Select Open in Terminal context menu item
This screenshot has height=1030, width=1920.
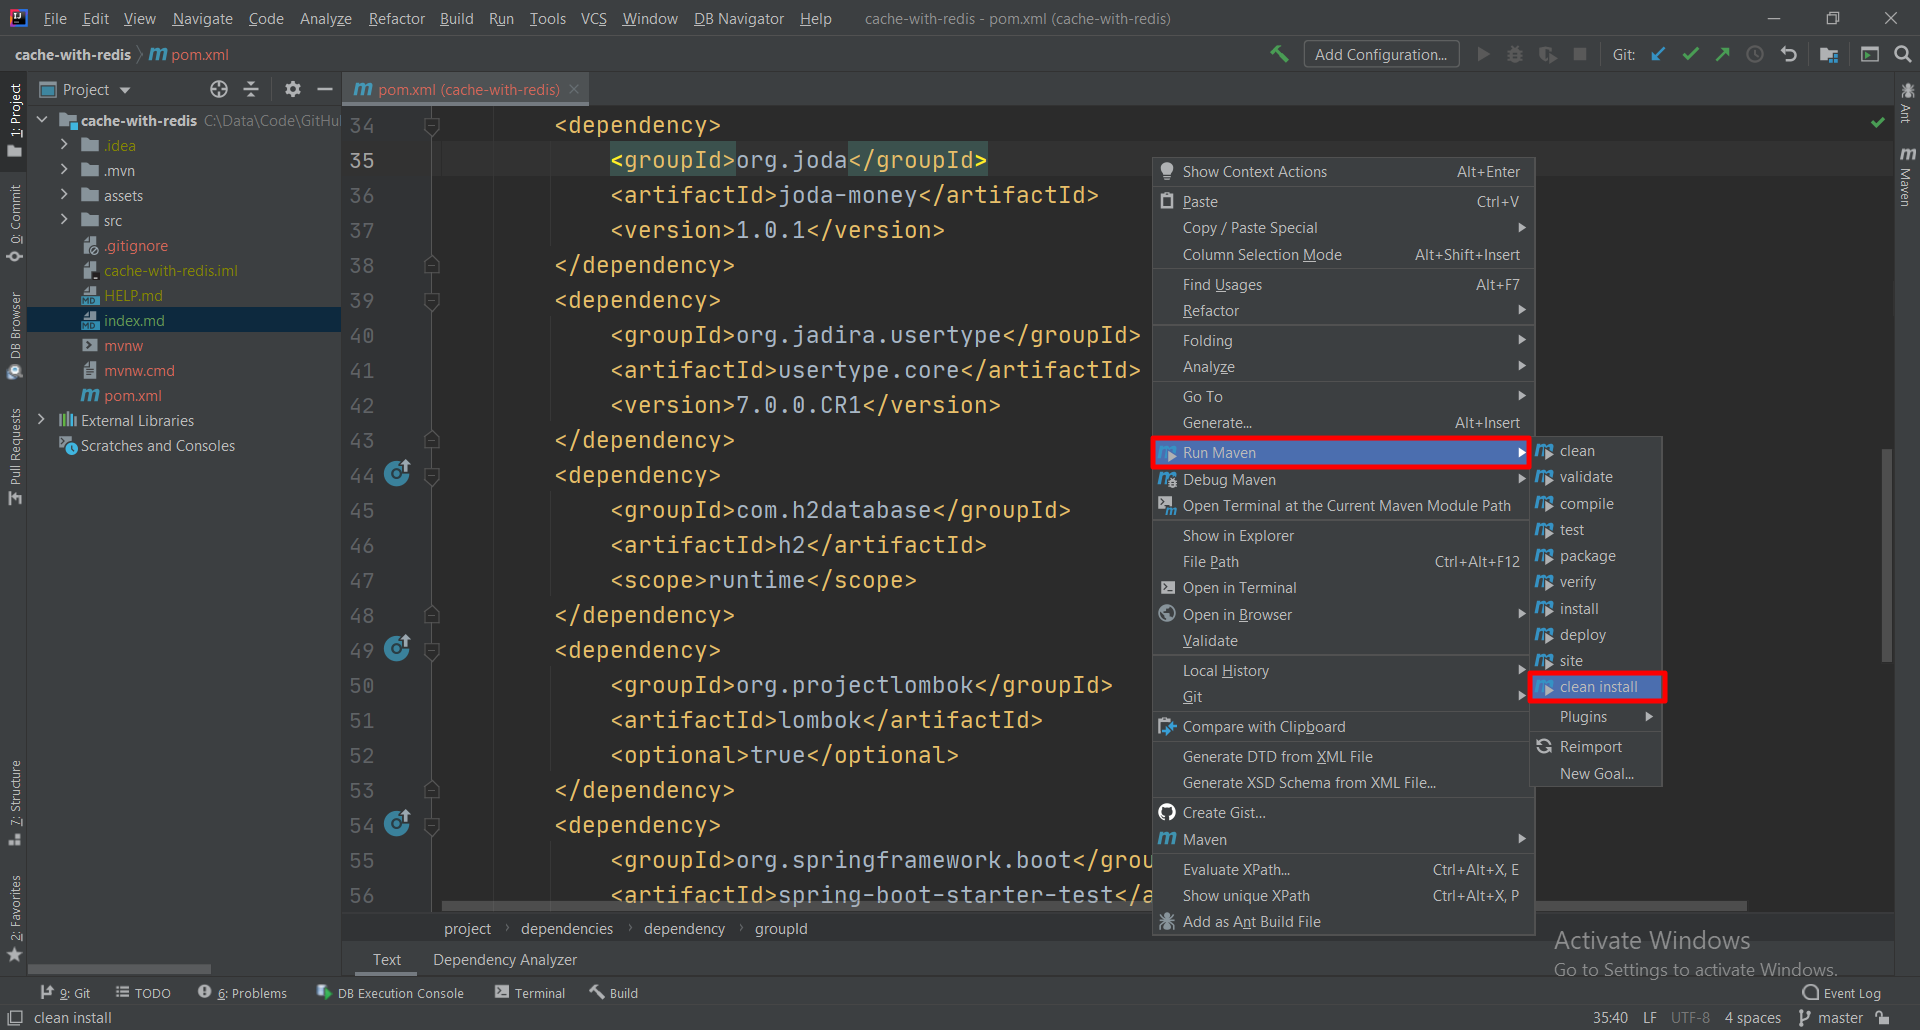[x=1343, y=588]
